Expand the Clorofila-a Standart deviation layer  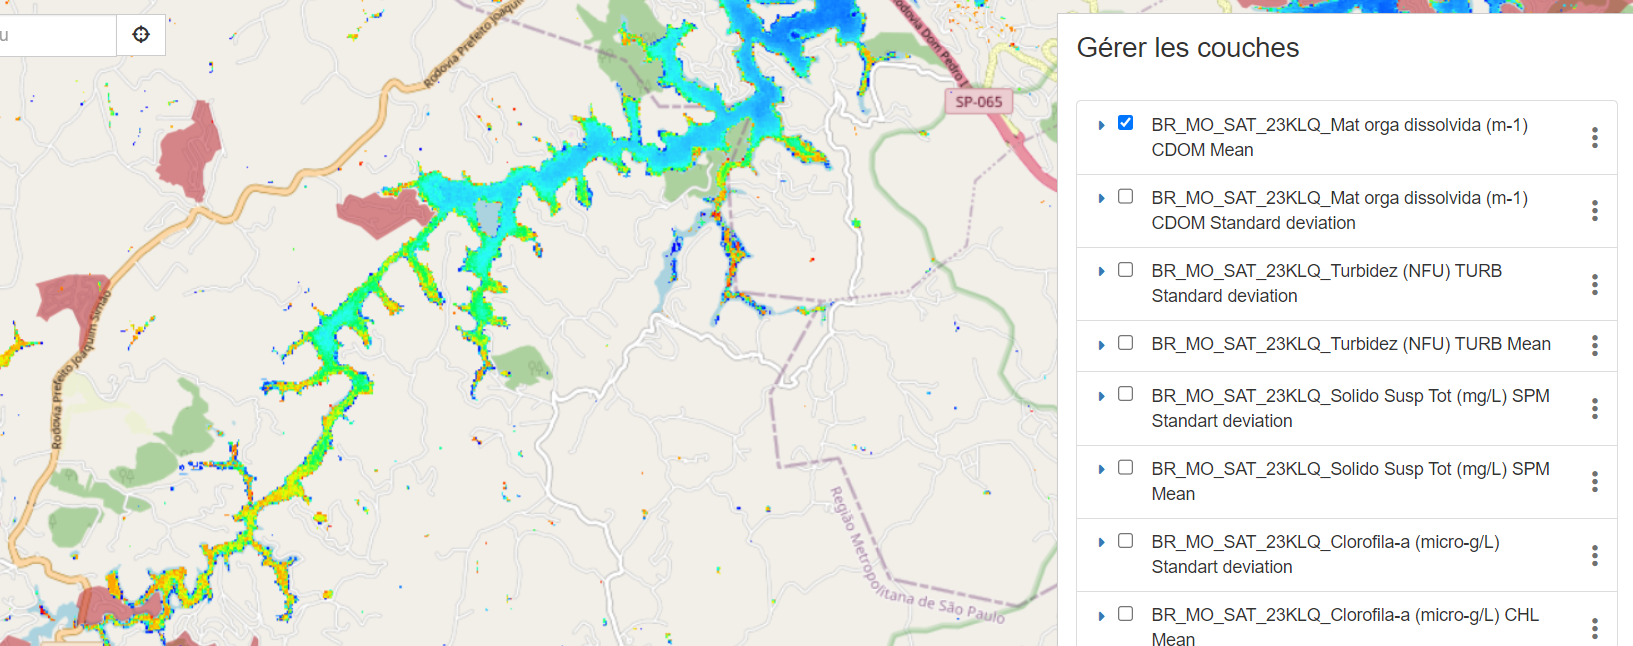click(x=1101, y=542)
